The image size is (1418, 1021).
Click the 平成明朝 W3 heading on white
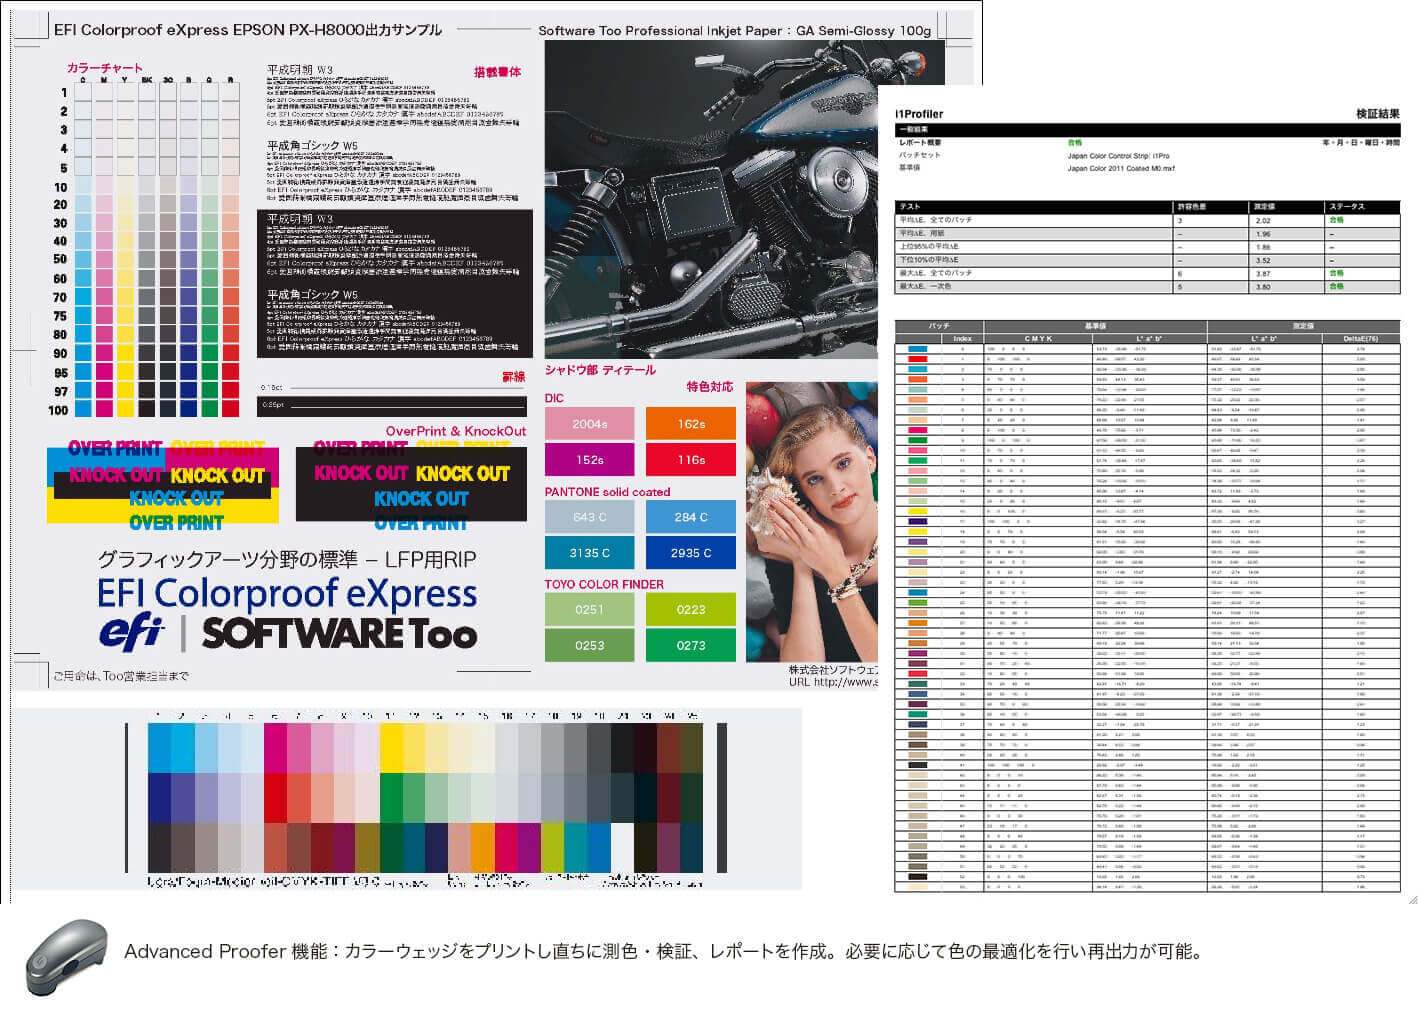tap(300, 70)
